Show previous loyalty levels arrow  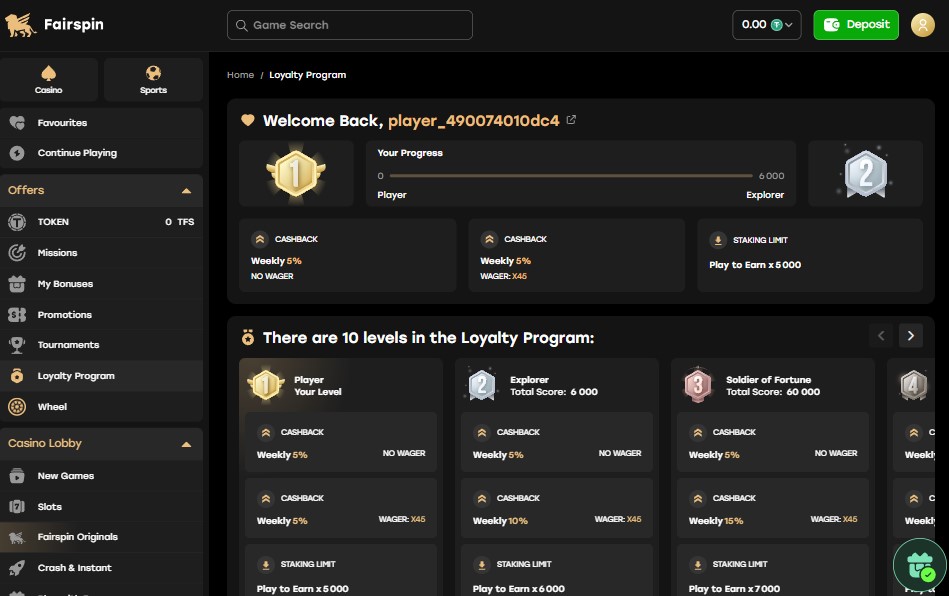[881, 336]
